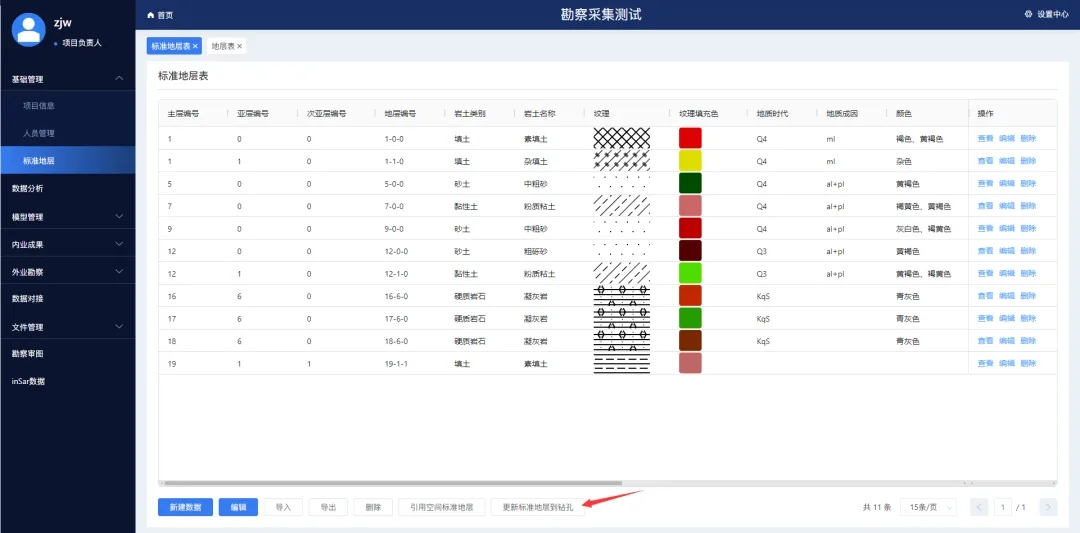
Task: Expand the 文件管理 sidebar menu
Action: (119, 327)
